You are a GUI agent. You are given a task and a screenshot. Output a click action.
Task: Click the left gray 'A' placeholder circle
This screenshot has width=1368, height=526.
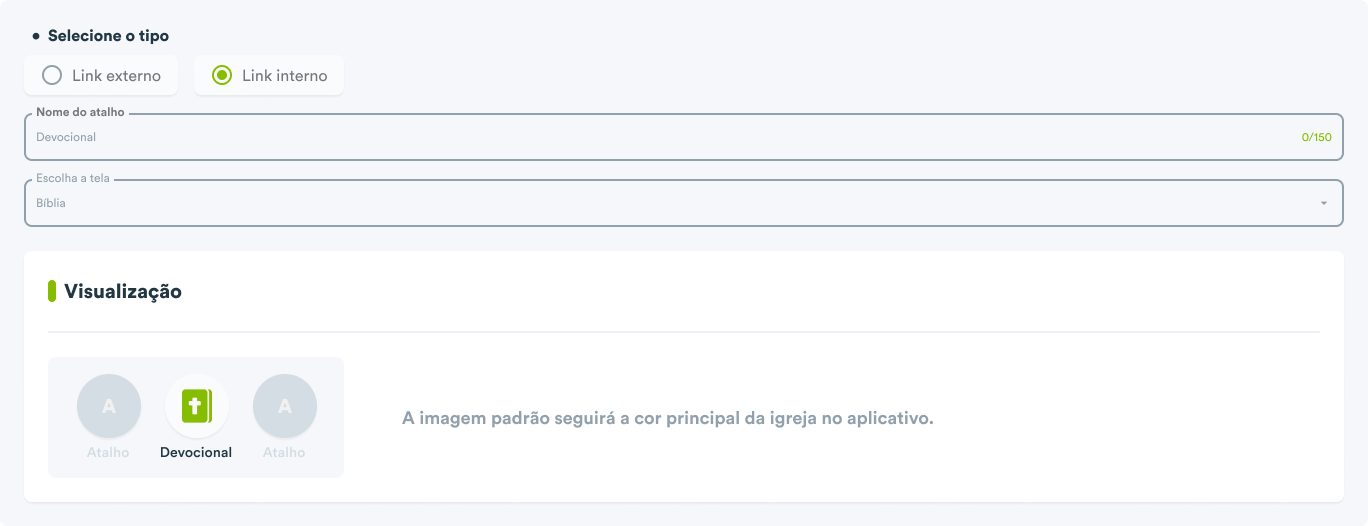(x=109, y=406)
